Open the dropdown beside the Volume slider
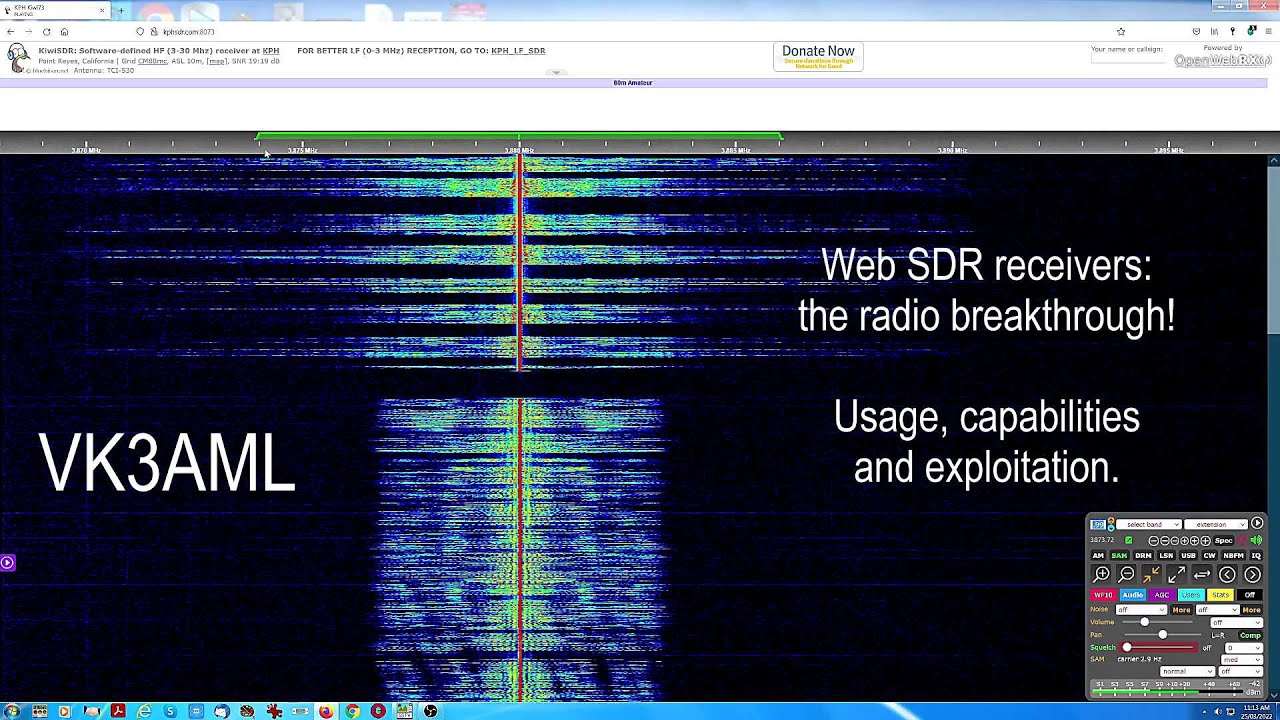1280x720 pixels. 1237,622
